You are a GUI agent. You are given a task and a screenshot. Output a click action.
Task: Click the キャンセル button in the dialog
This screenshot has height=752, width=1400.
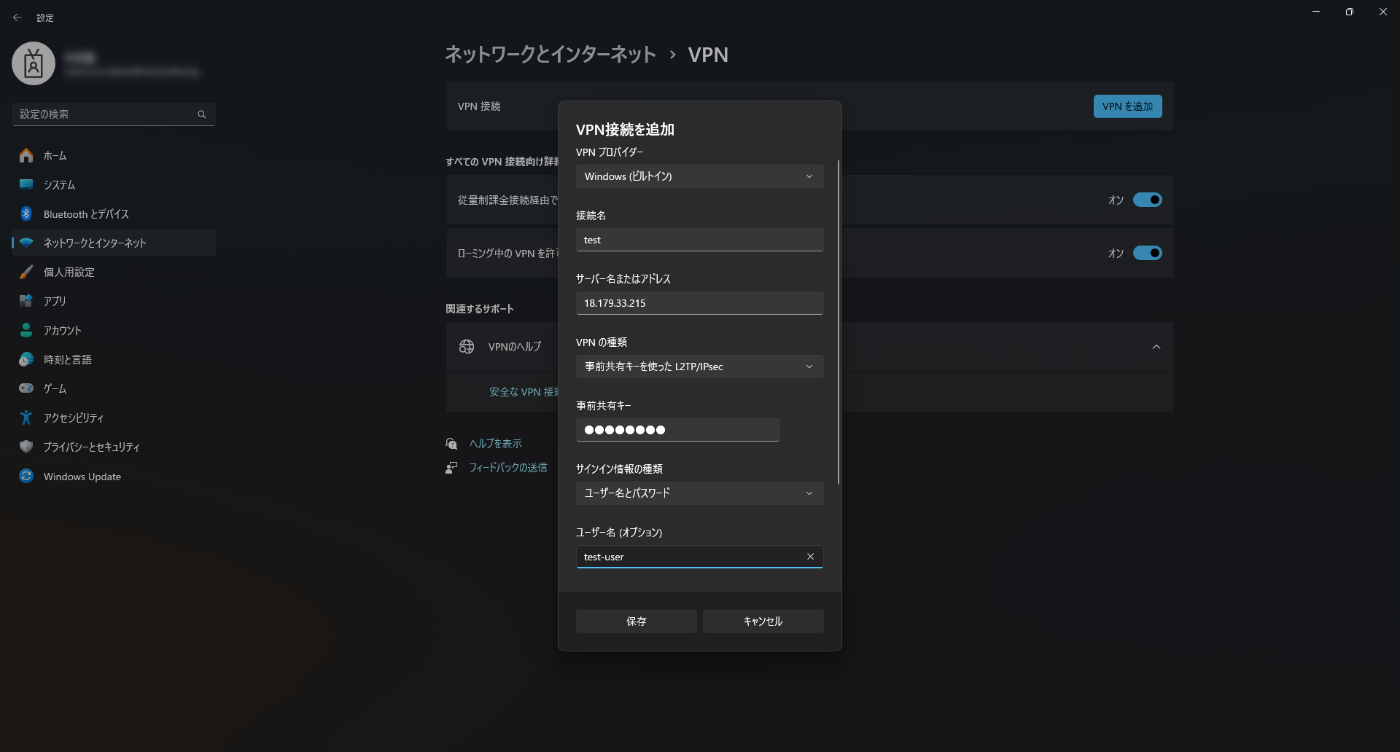coord(763,621)
